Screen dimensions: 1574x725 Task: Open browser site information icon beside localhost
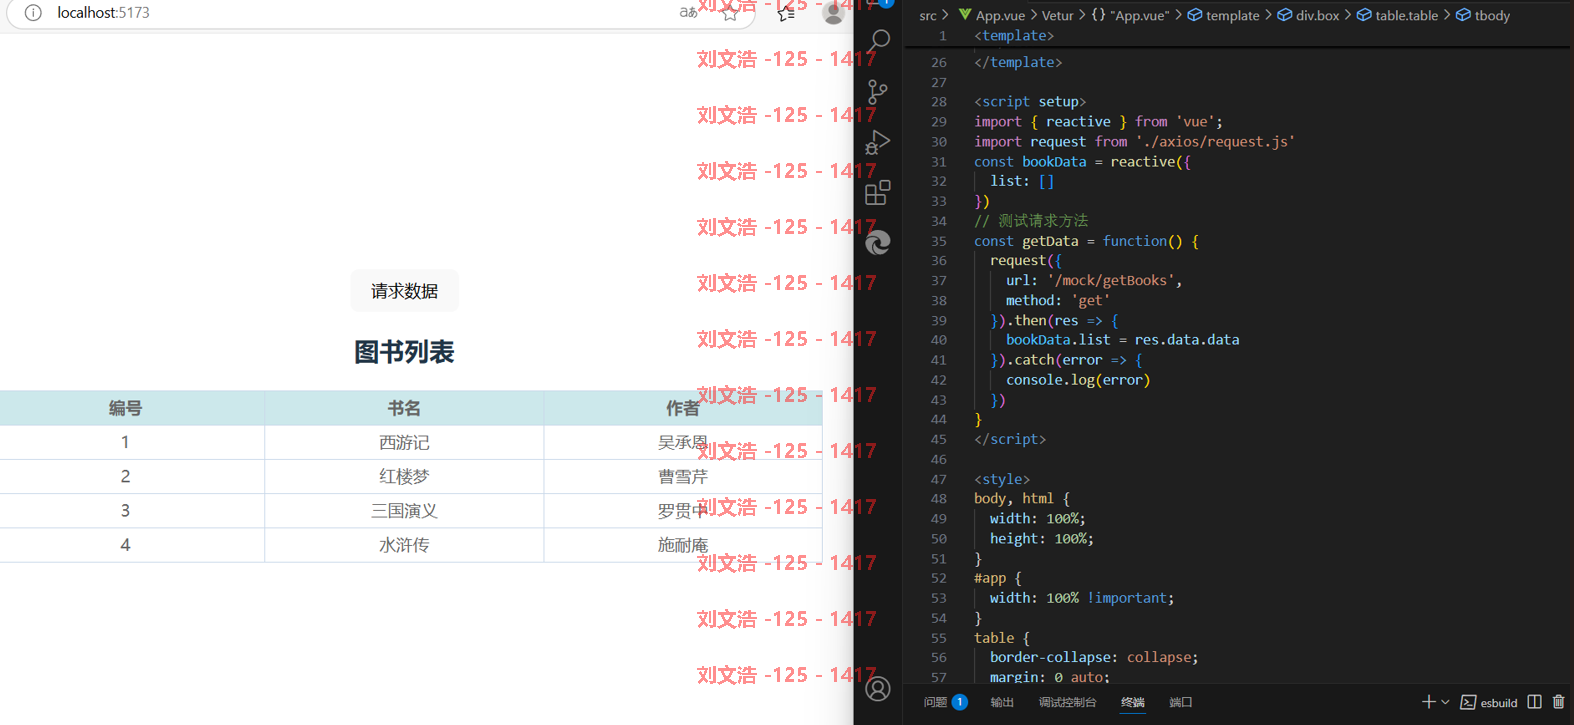coord(33,13)
